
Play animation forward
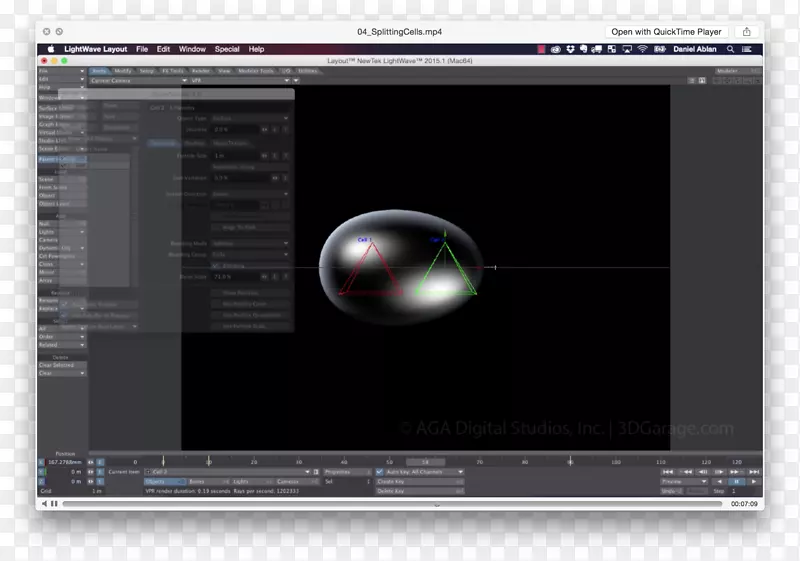point(754,481)
